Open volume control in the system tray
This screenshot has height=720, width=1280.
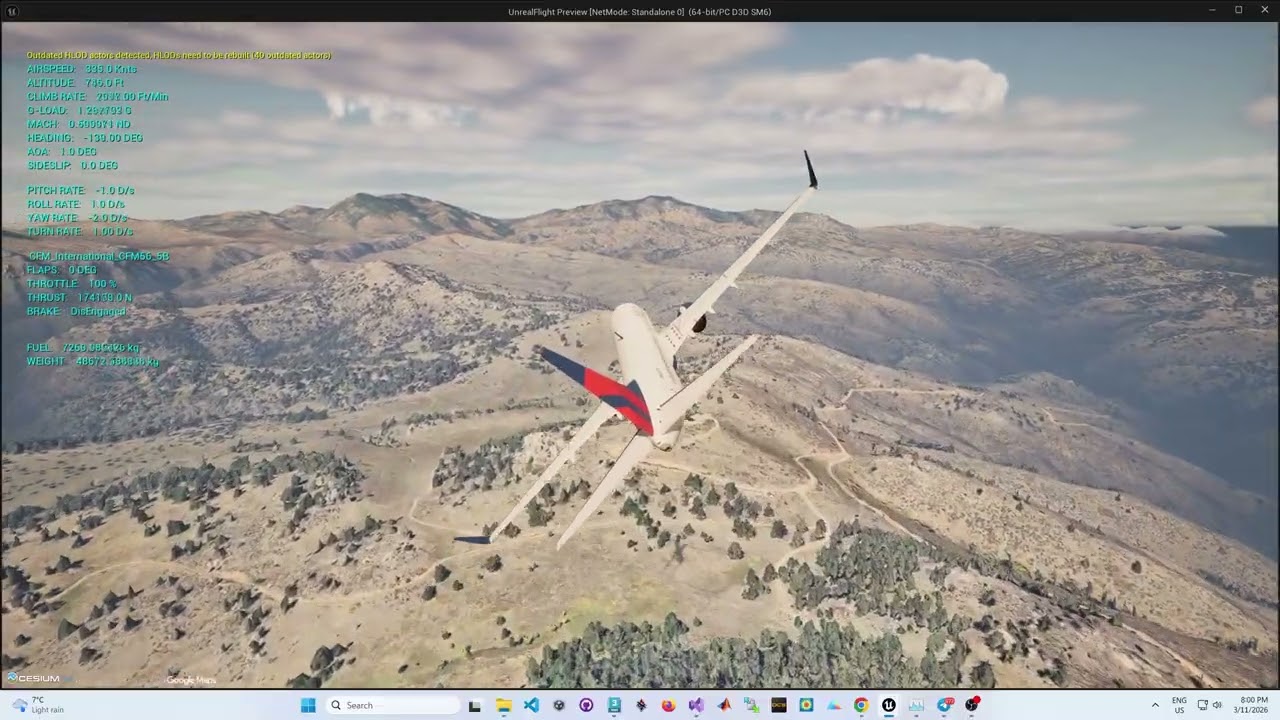1217,705
